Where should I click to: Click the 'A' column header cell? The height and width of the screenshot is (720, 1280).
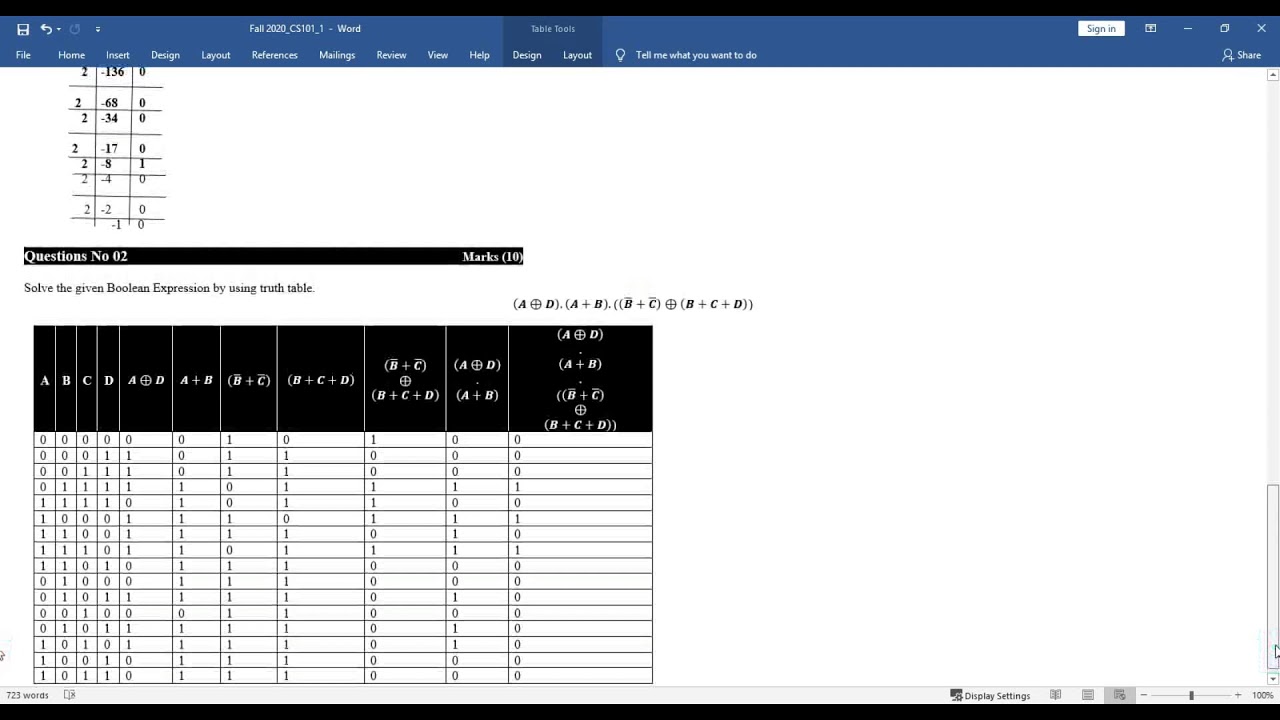click(x=44, y=380)
